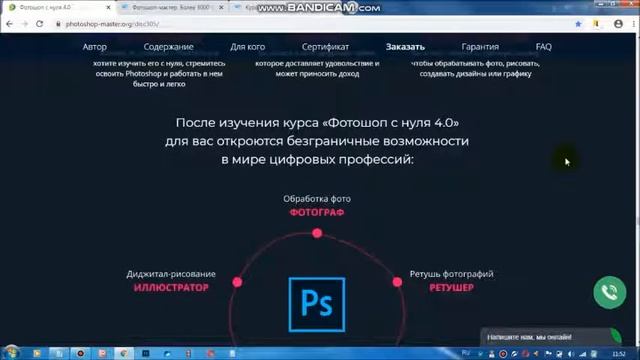
Task: Click the 'РЕТУШЕР' profession label
Action: [451, 288]
